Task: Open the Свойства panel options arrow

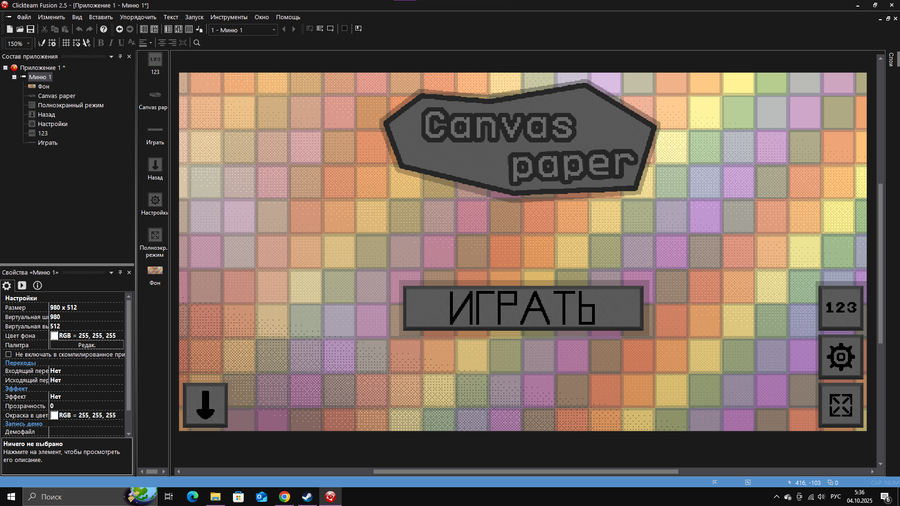Action: [111, 273]
